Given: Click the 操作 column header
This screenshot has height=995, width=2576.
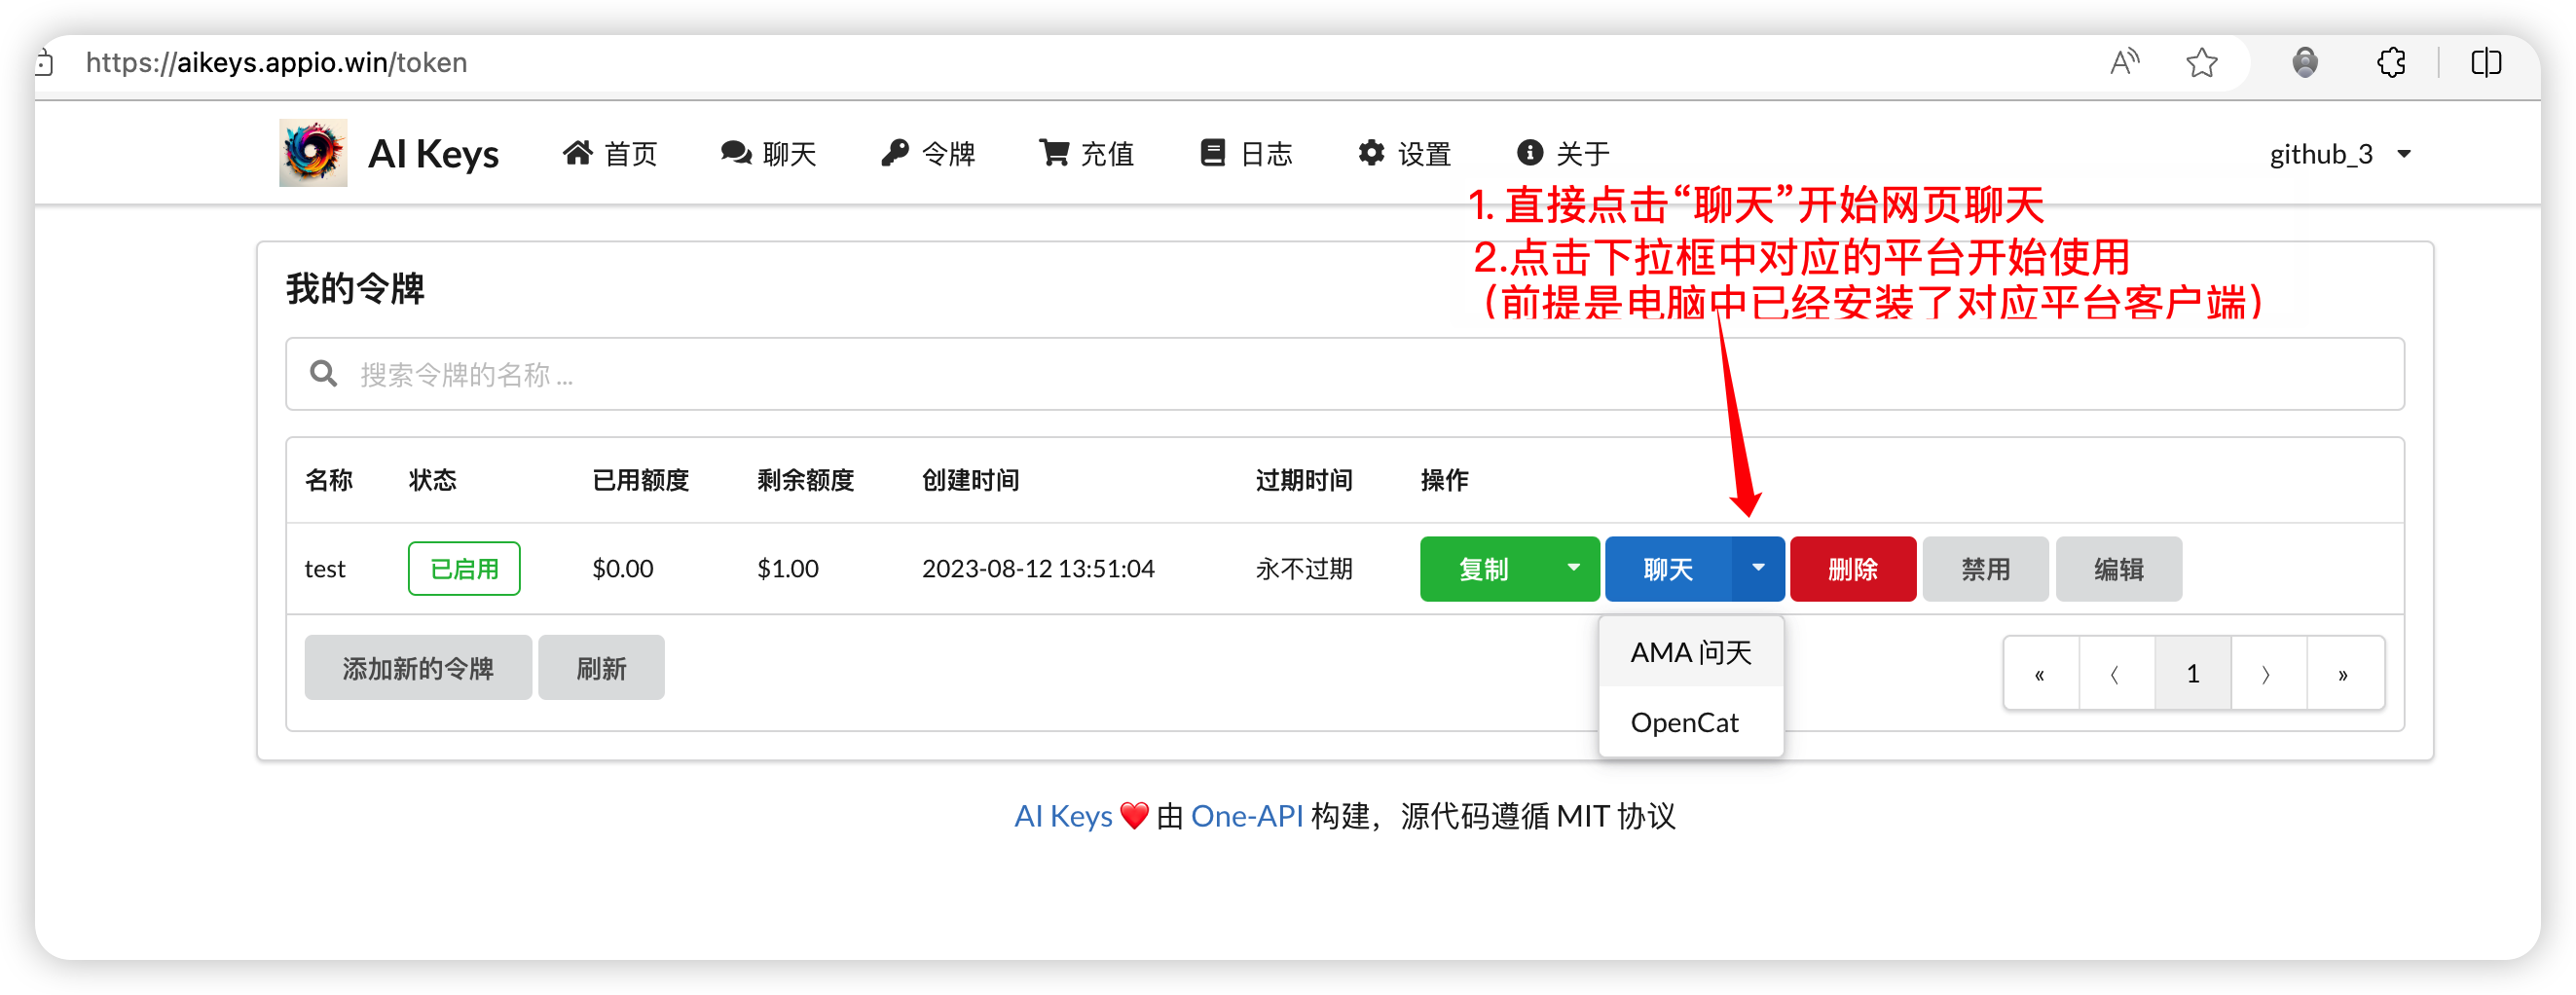Looking at the screenshot, I should pyautogui.click(x=1445, y=481).
